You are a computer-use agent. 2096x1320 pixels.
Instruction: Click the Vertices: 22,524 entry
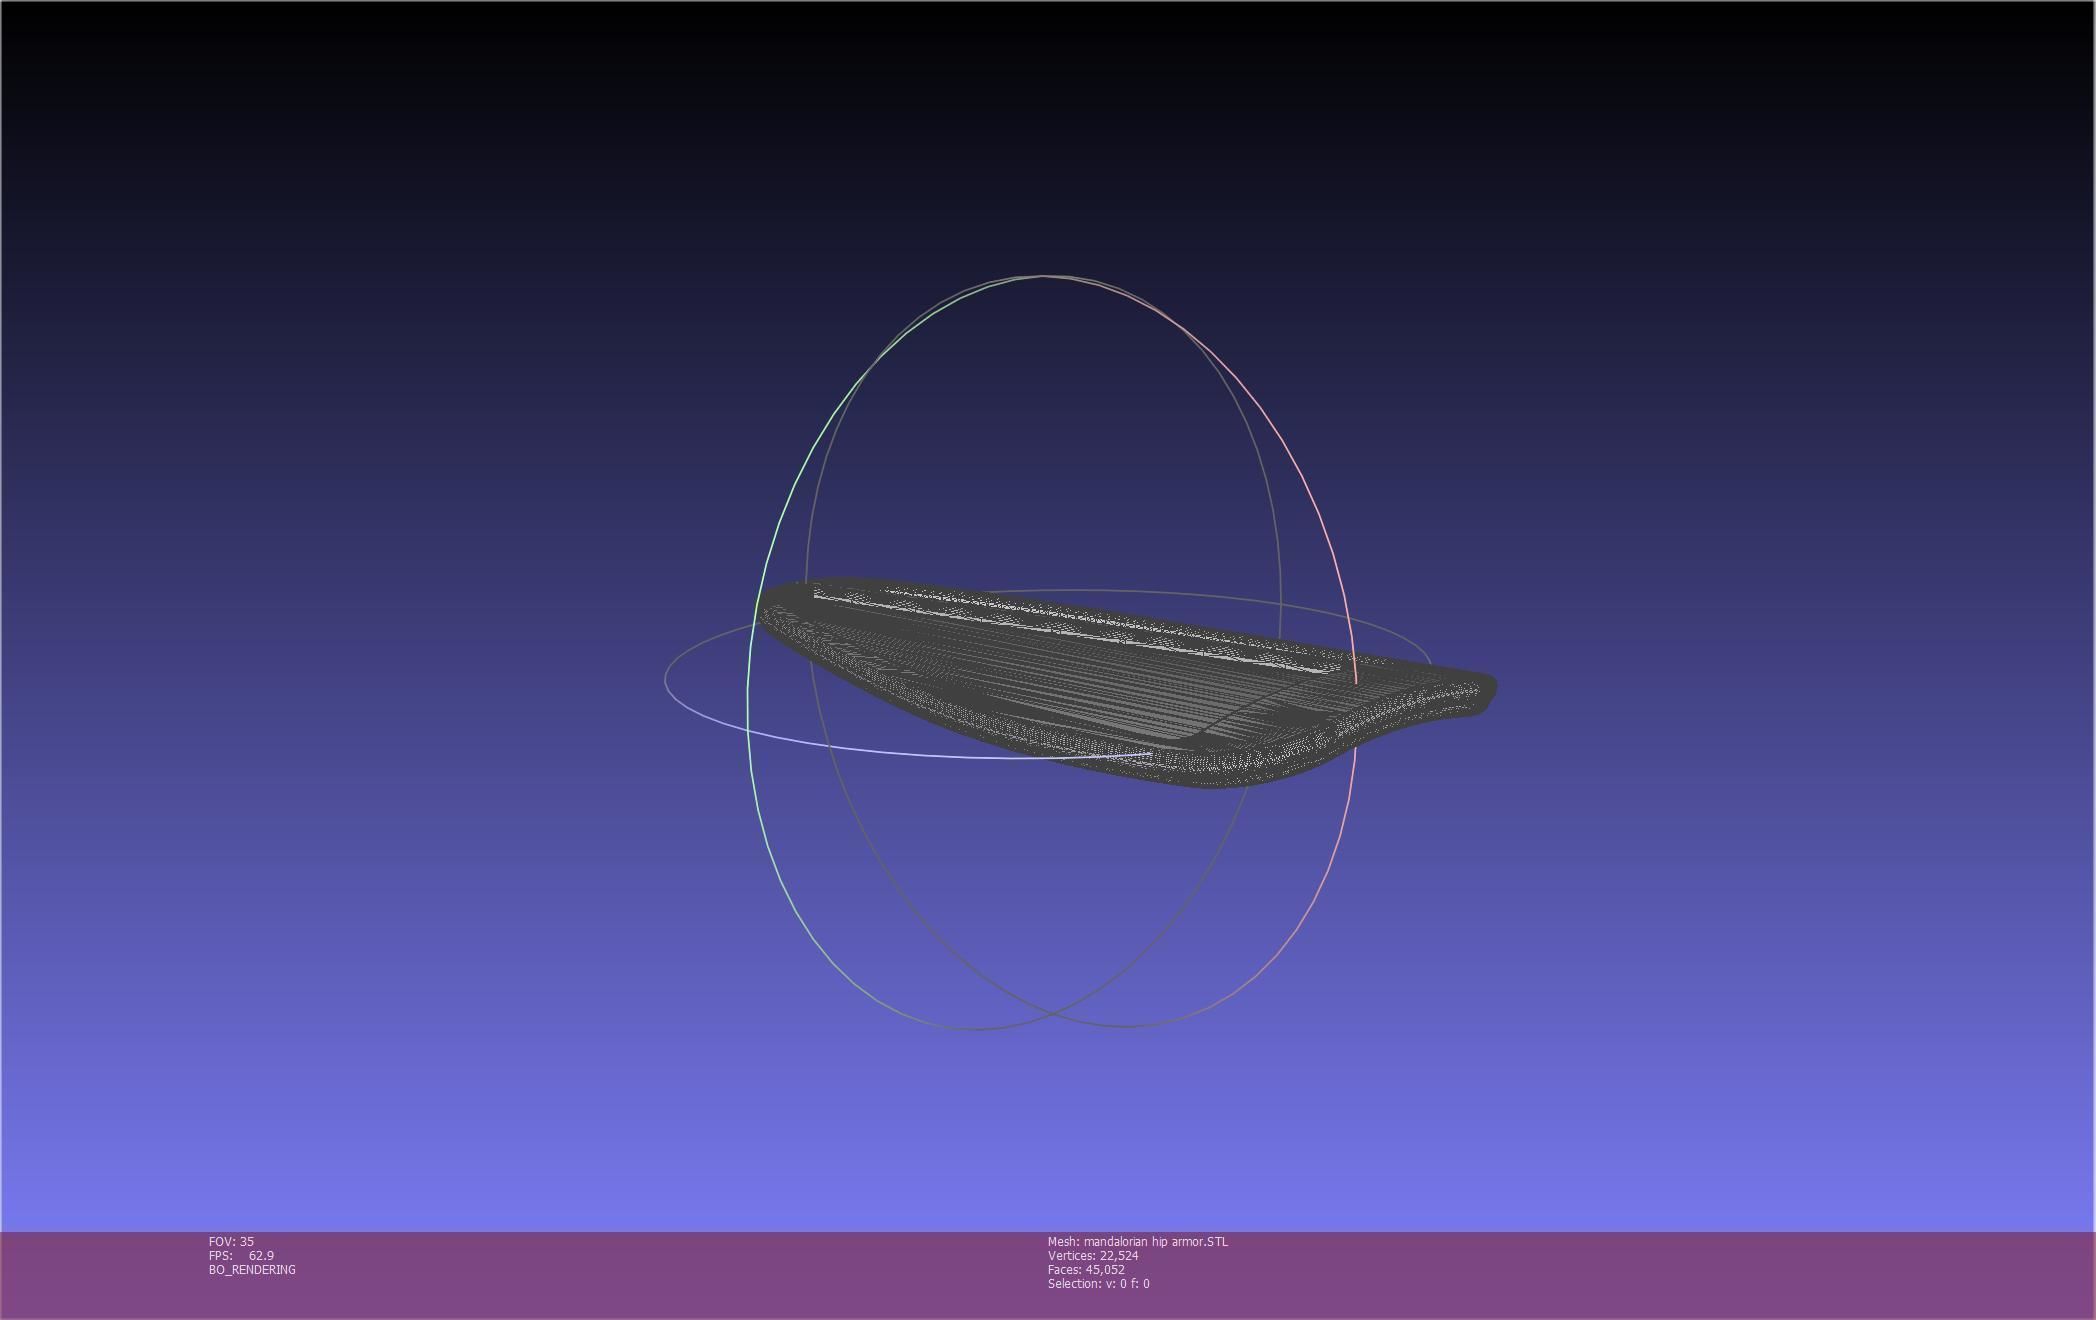click(x=1093, y=1255)
